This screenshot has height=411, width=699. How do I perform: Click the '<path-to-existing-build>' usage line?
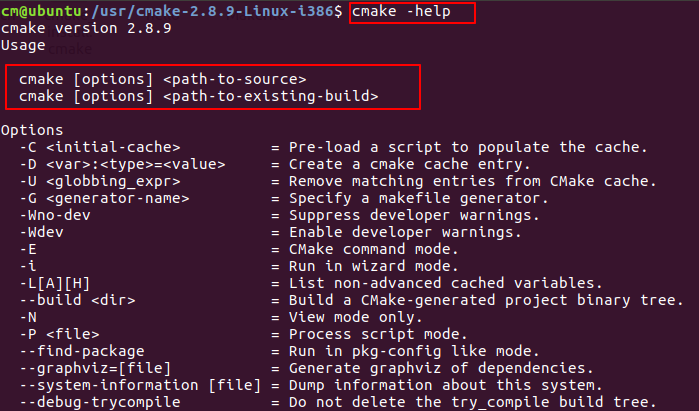[198, 96]
